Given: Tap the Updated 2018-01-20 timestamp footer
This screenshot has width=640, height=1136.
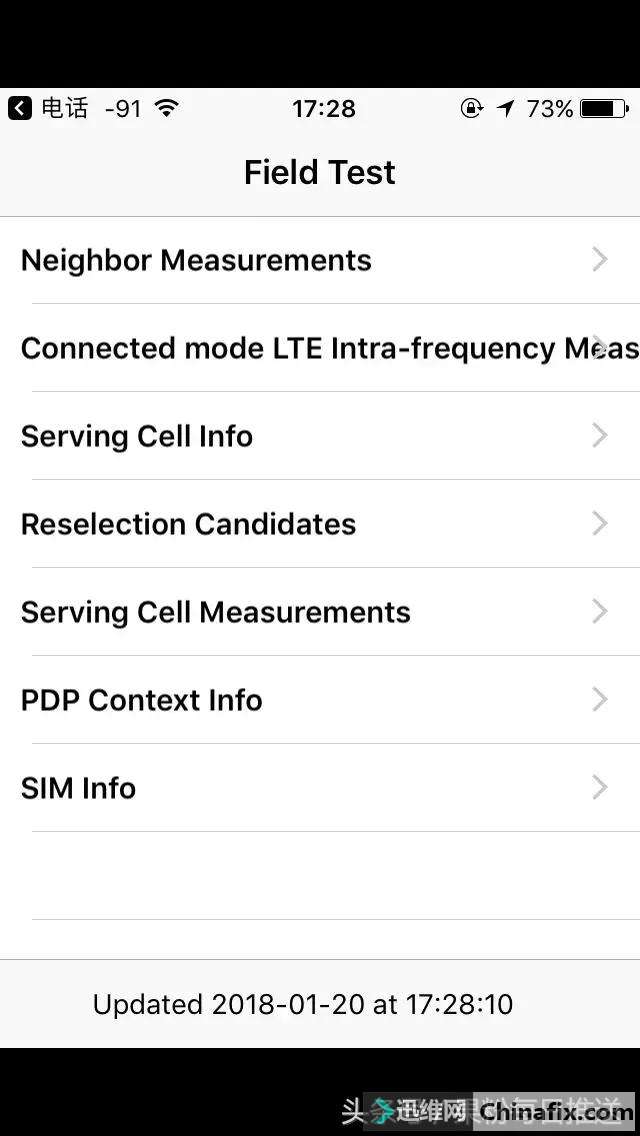Looking at the screenshot, I should pyautogui.click(x=303, y=1004).
